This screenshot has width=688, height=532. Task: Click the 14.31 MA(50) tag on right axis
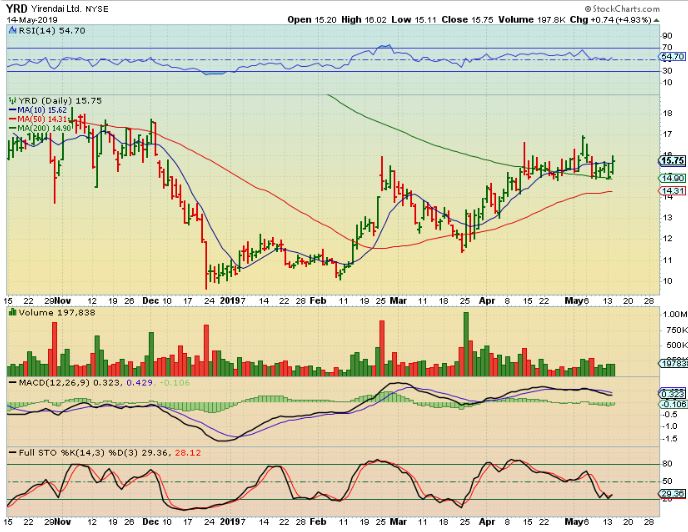tap(672, 191)
